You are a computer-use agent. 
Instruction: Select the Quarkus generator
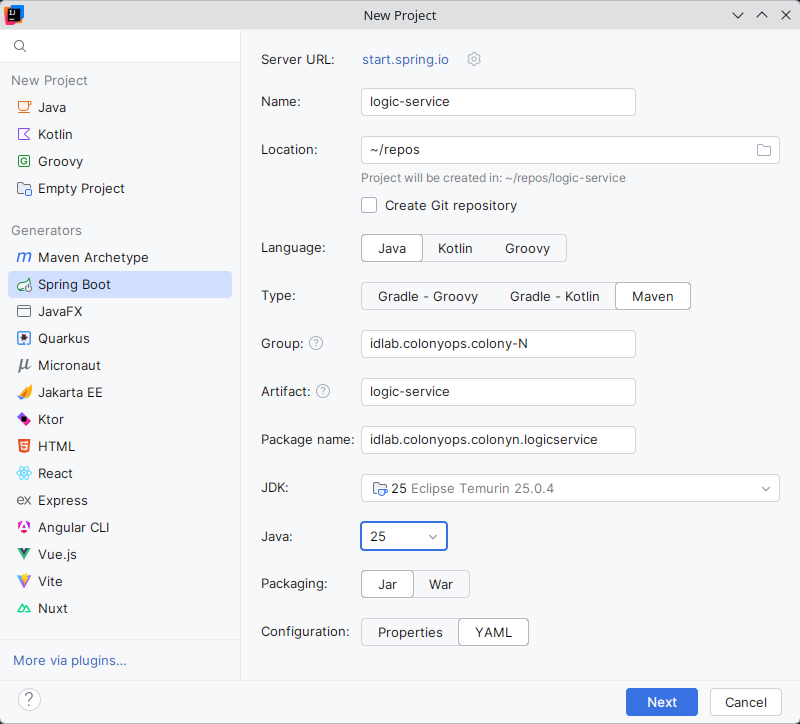[120, 338]
